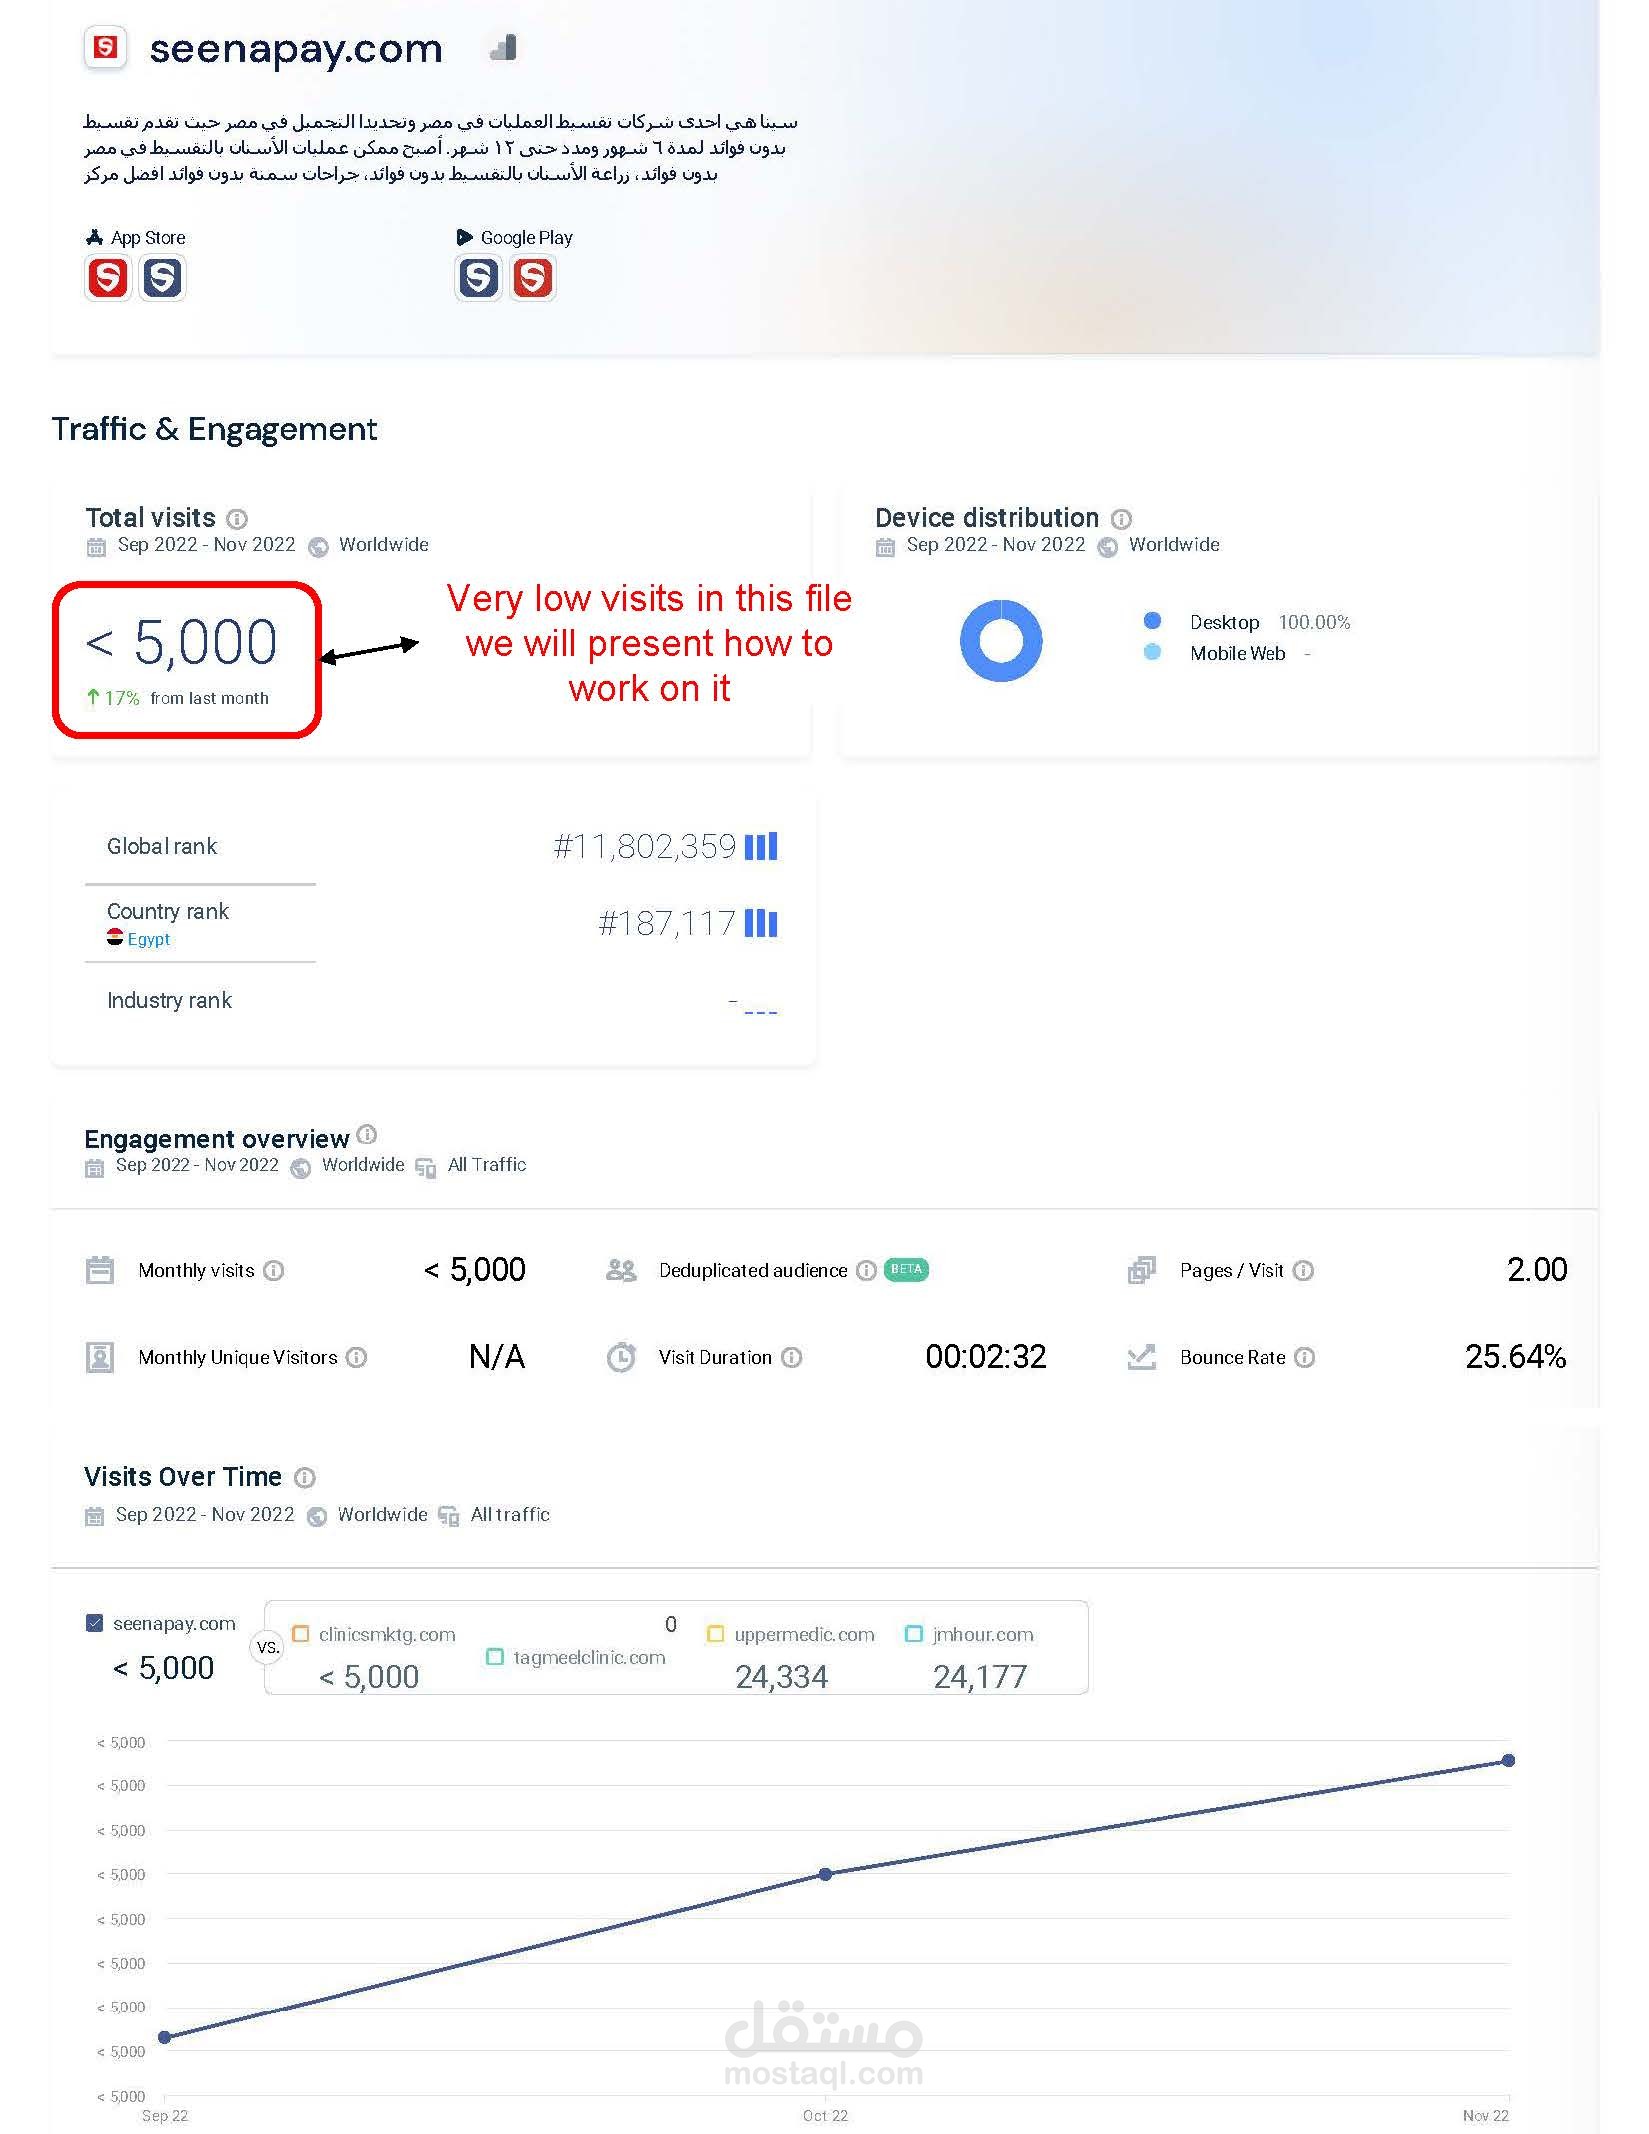Click the Global rank bar chart icon

click(761, 847)
